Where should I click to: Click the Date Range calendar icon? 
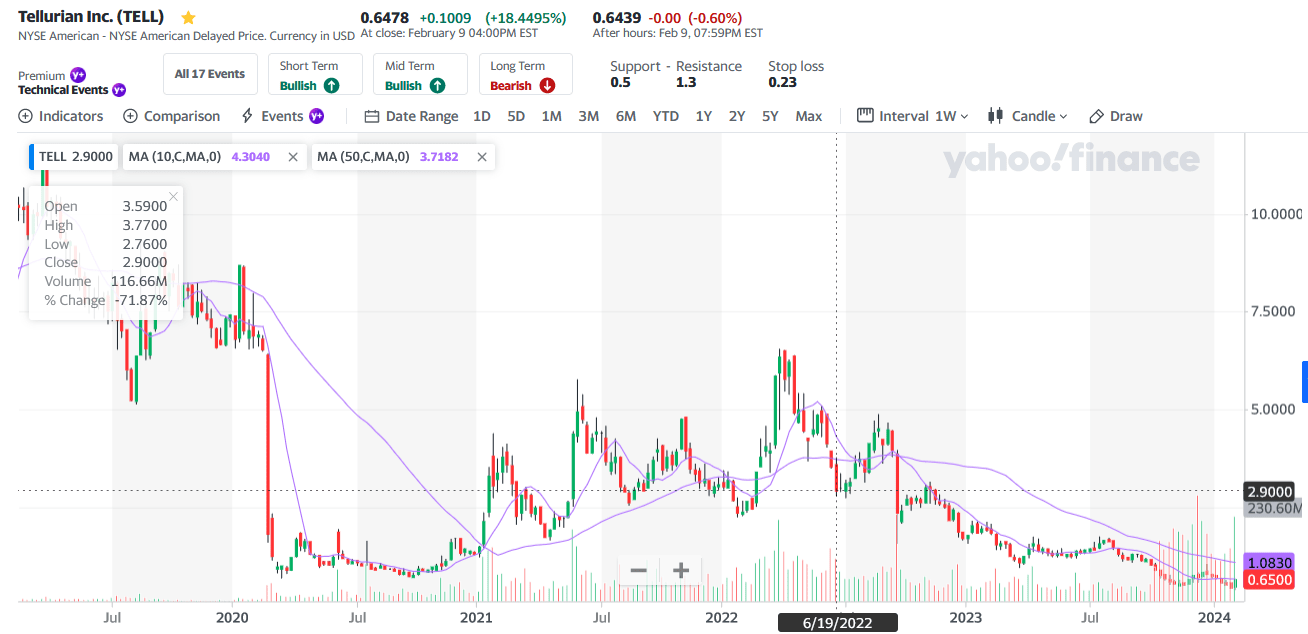[372, 116]
